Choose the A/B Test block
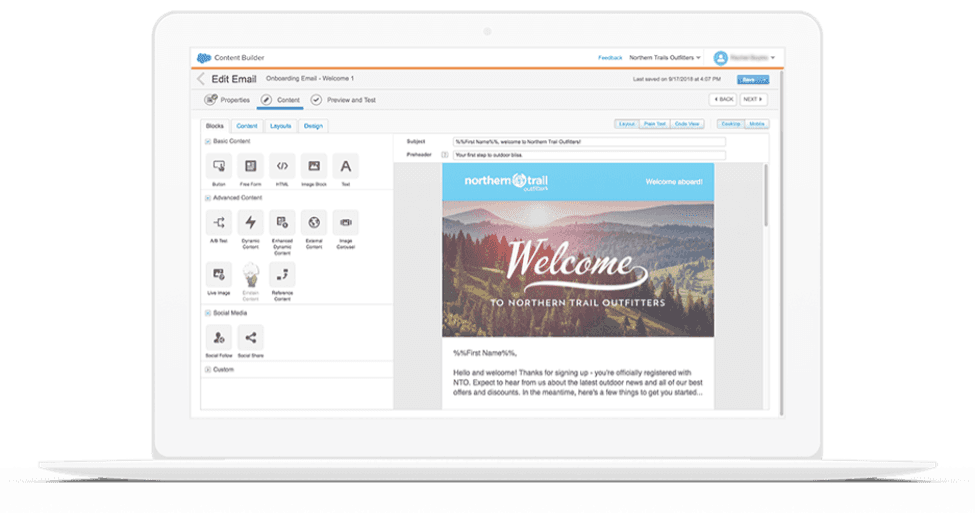Image resolution: width=979 pixels, height=516 pixels. click(x=218, y=222)
